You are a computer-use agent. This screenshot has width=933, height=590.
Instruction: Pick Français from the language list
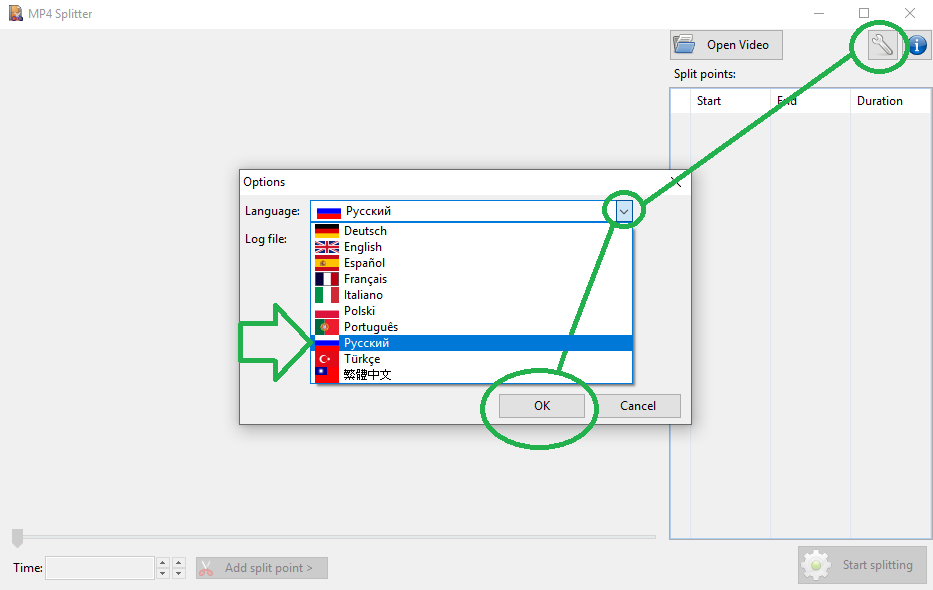tap(365, 279)
